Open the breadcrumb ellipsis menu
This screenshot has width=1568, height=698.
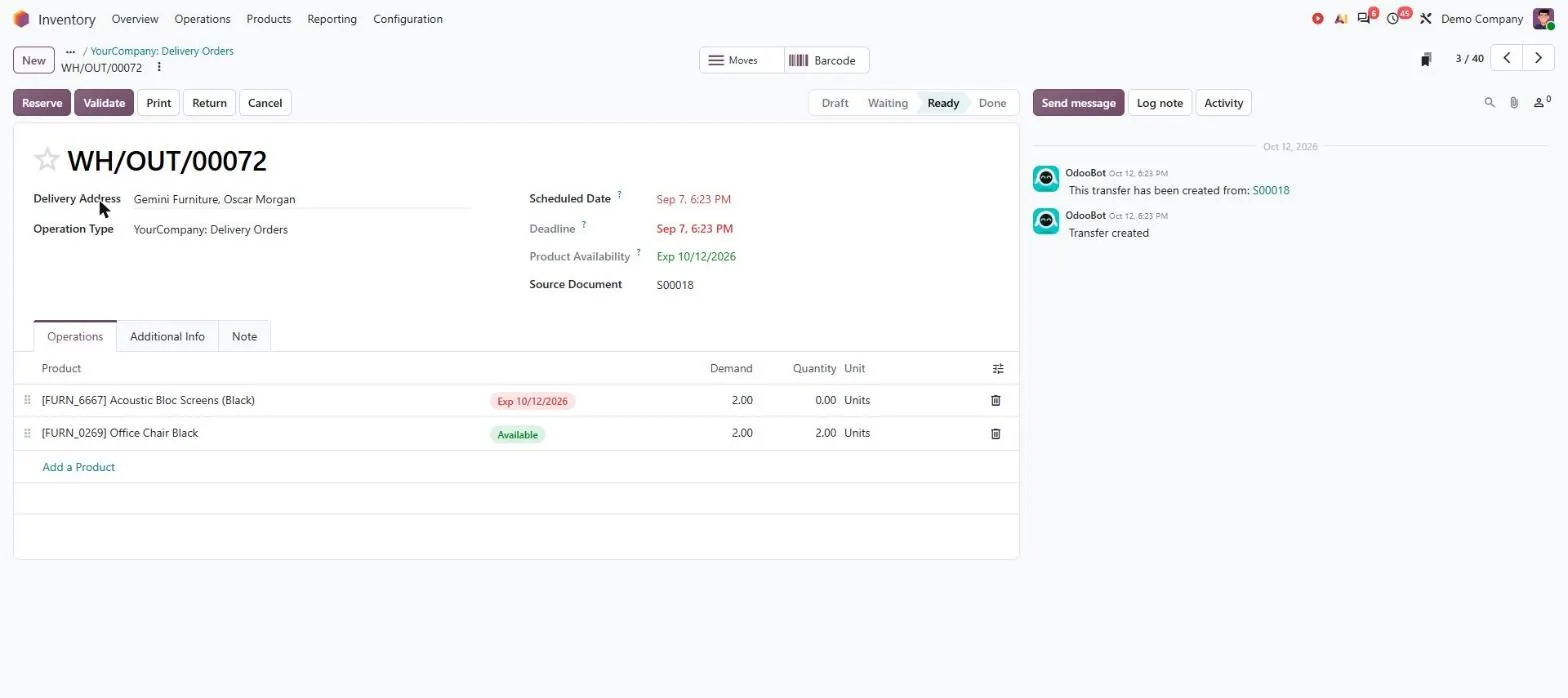70,51
